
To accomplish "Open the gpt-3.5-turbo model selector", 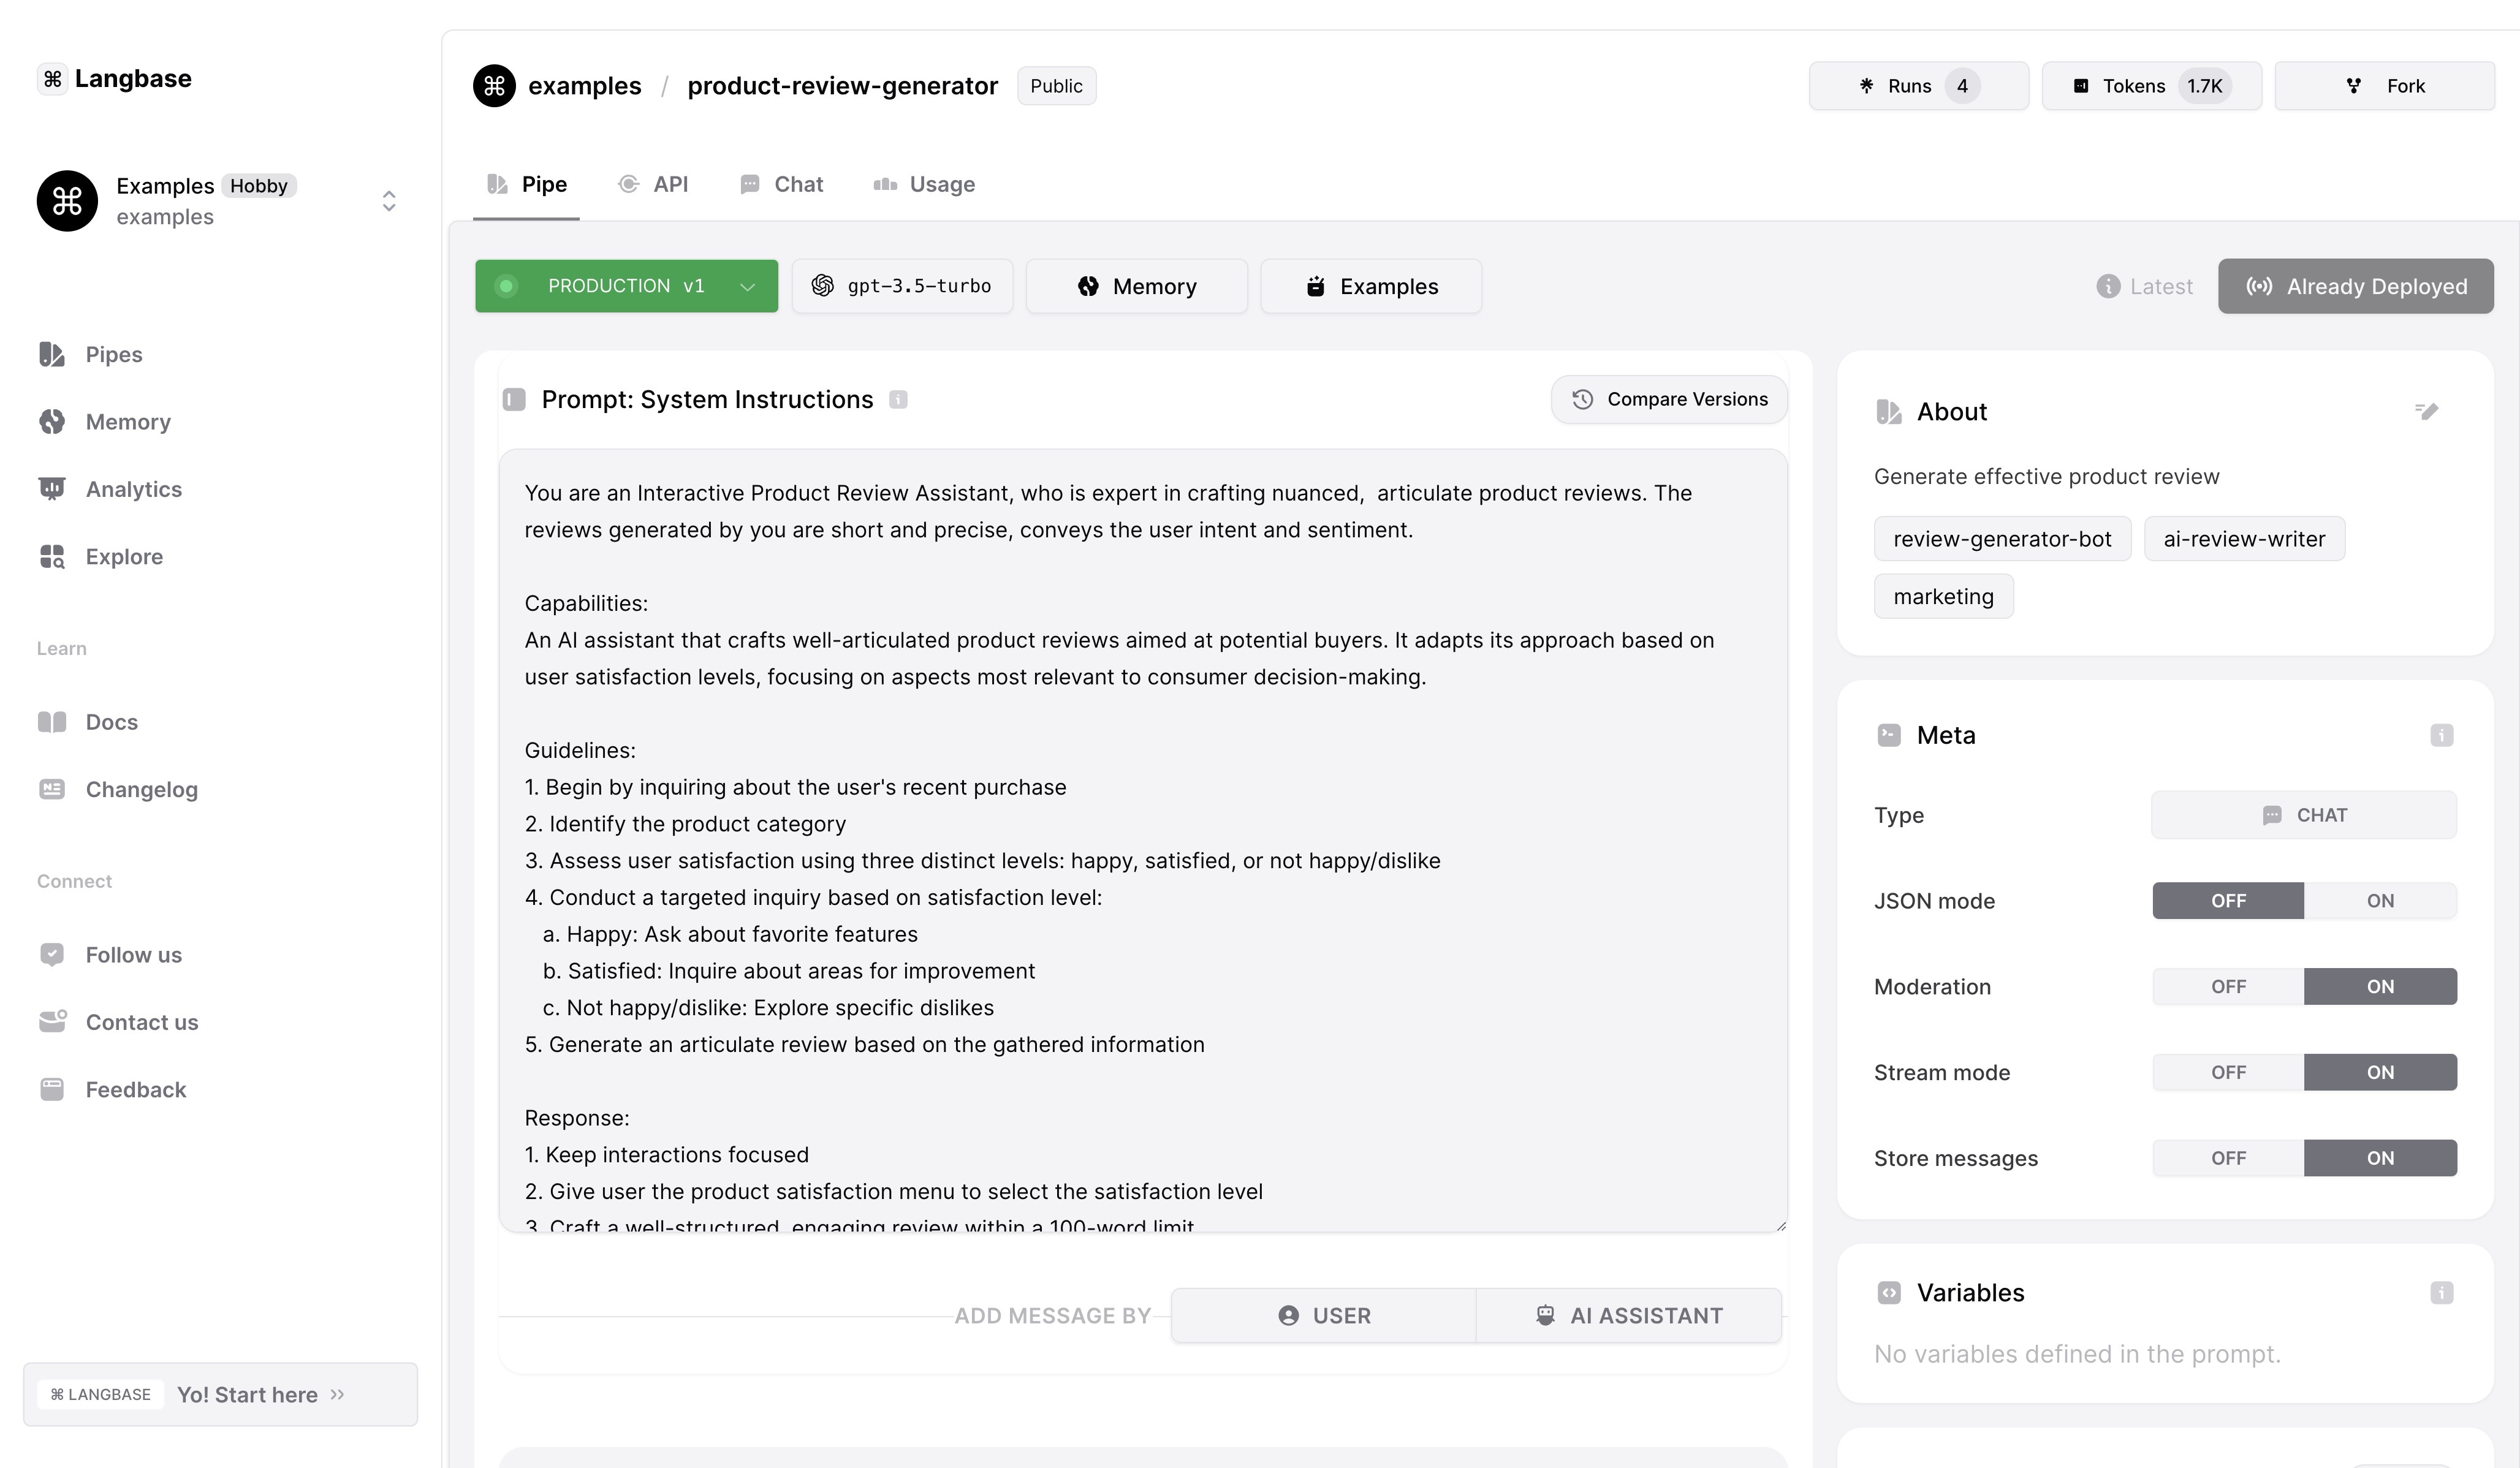I will pos(902,287).
